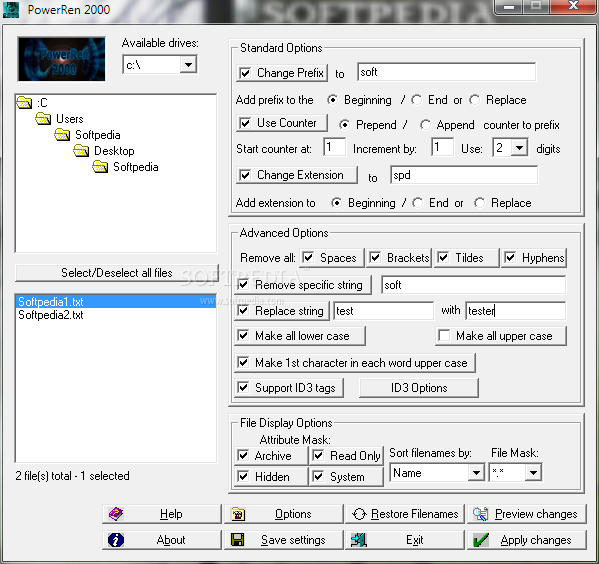Click the Change Prefix text field
The image size is (599, 564).
coord(446,72)
